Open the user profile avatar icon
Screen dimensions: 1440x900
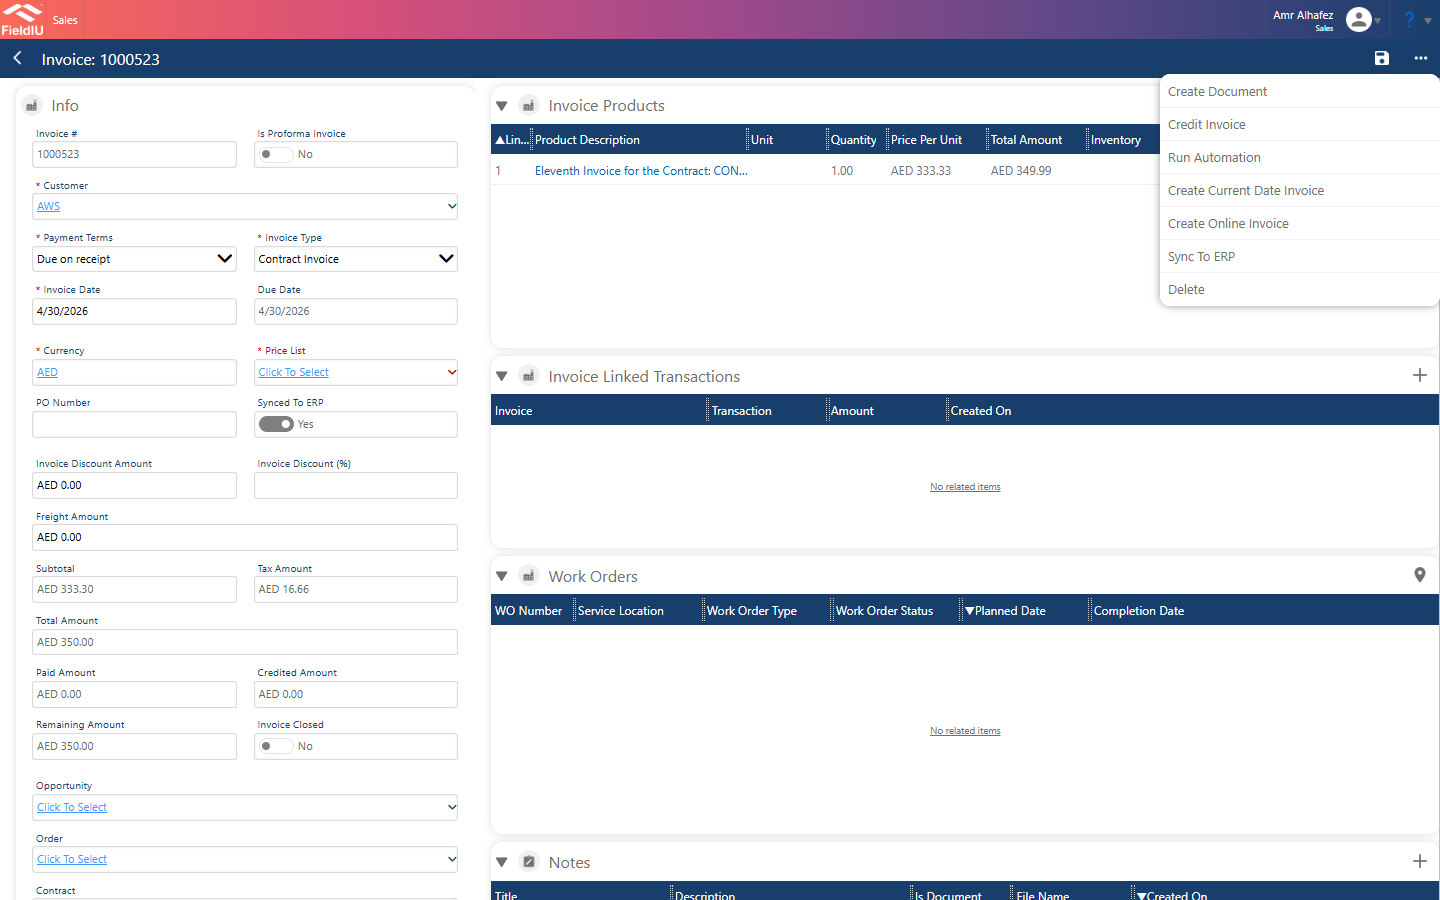[x=1359, y=19]
